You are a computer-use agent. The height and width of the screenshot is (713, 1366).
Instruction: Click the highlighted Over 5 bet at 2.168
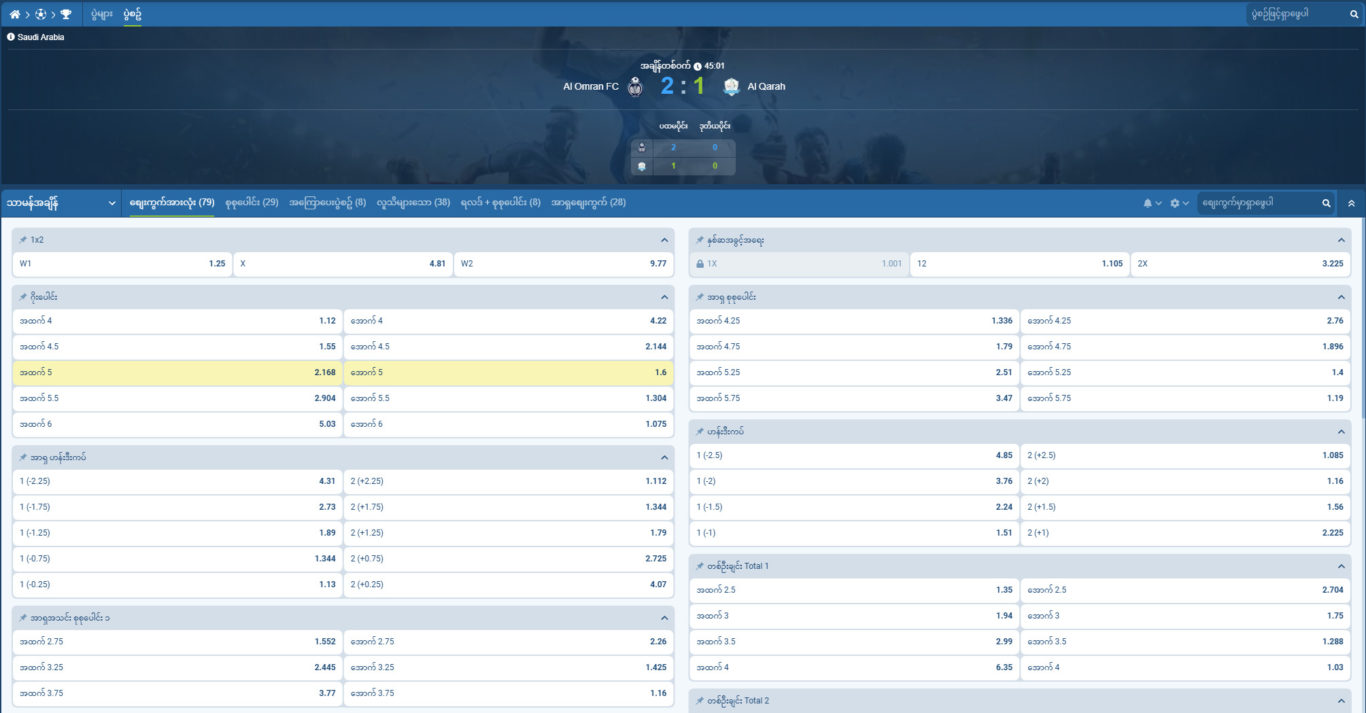coord(177,370)
